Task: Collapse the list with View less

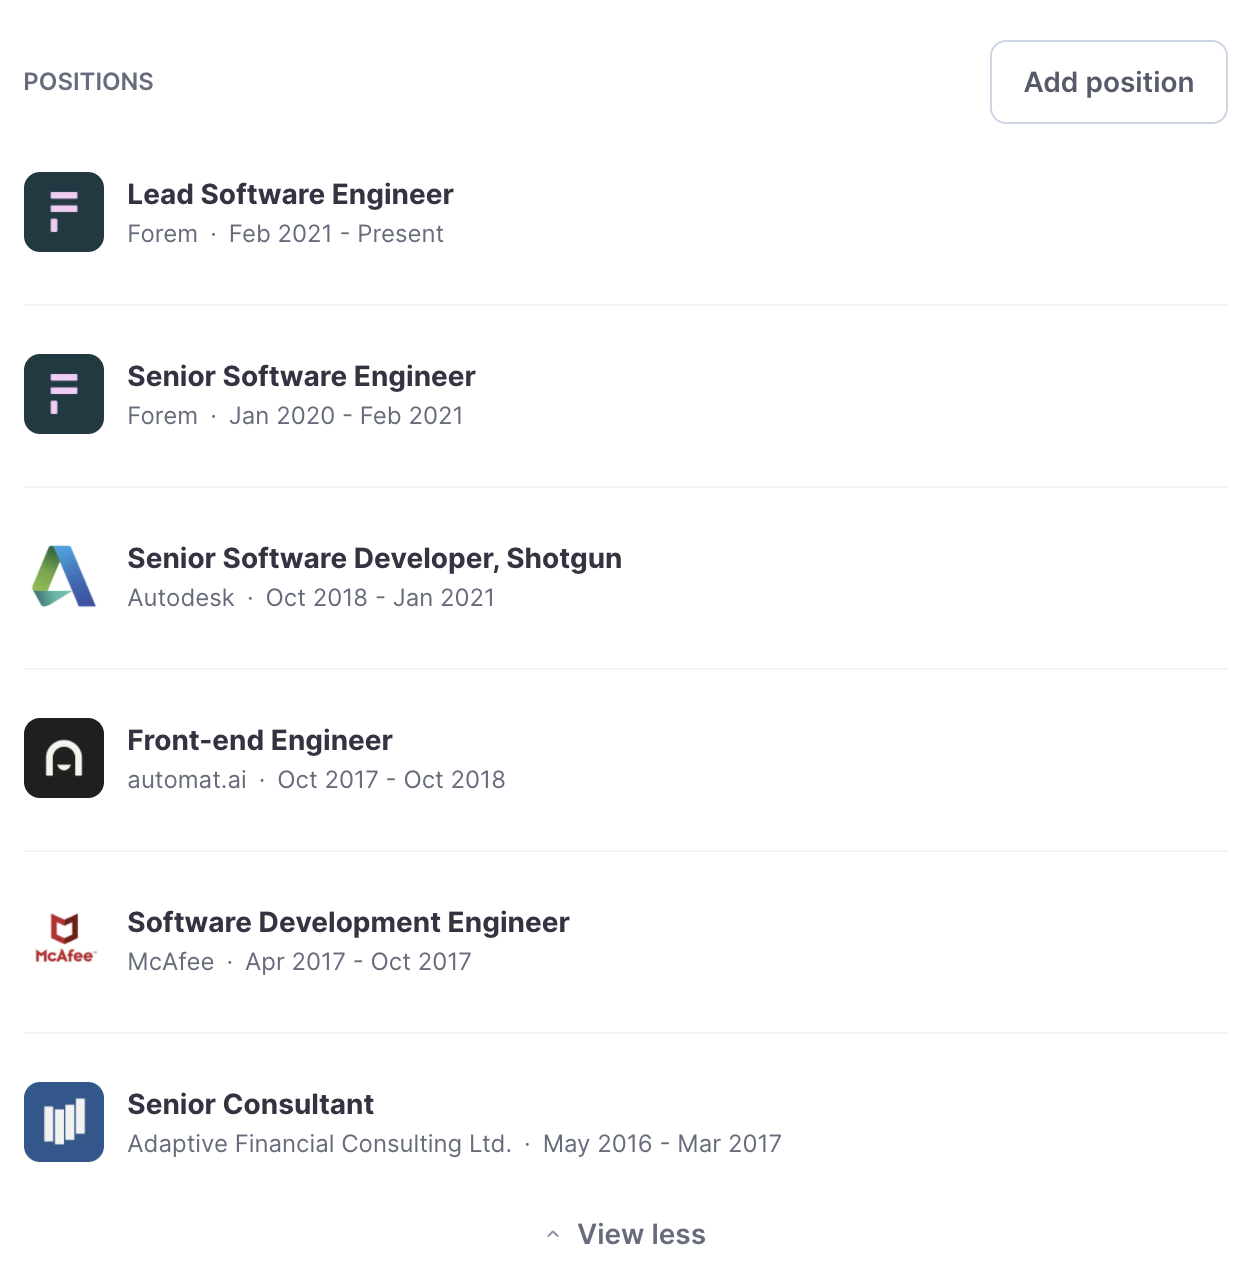Action: coord(641,1234)
